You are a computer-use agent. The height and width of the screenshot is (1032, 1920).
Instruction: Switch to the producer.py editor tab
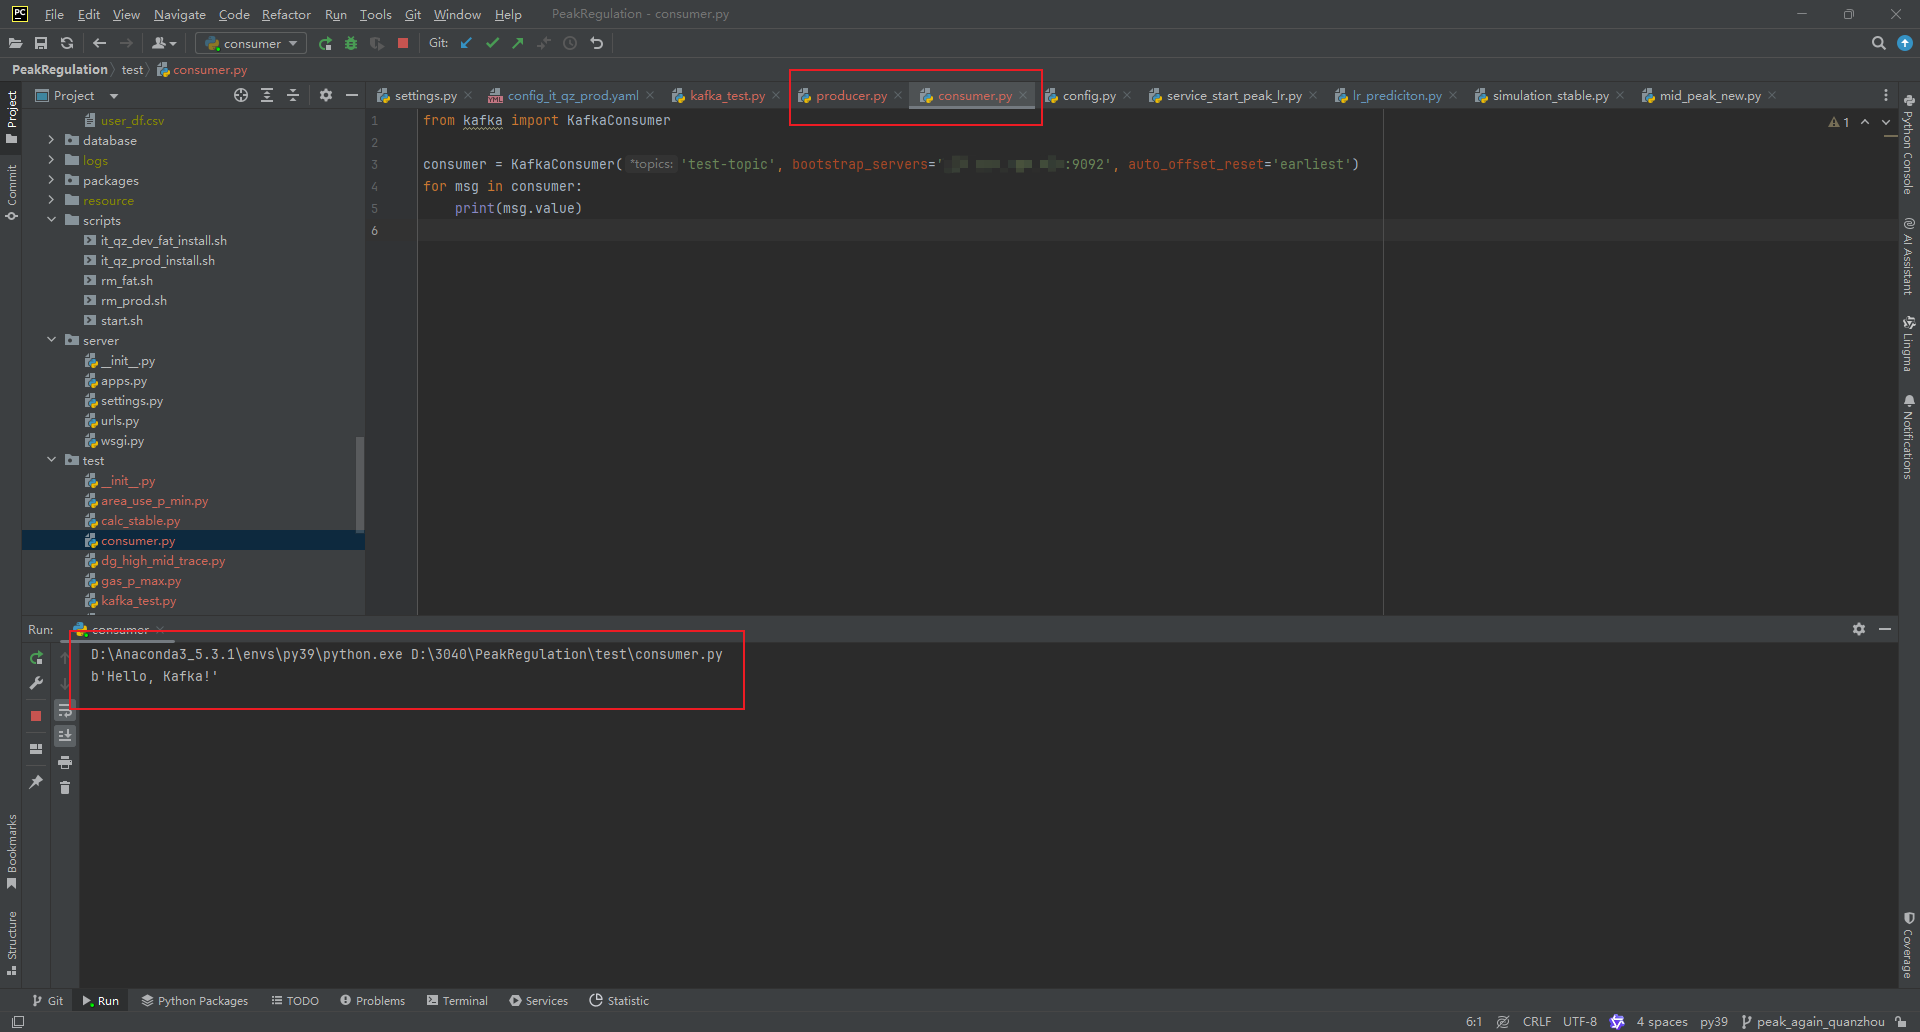point(850,96)
